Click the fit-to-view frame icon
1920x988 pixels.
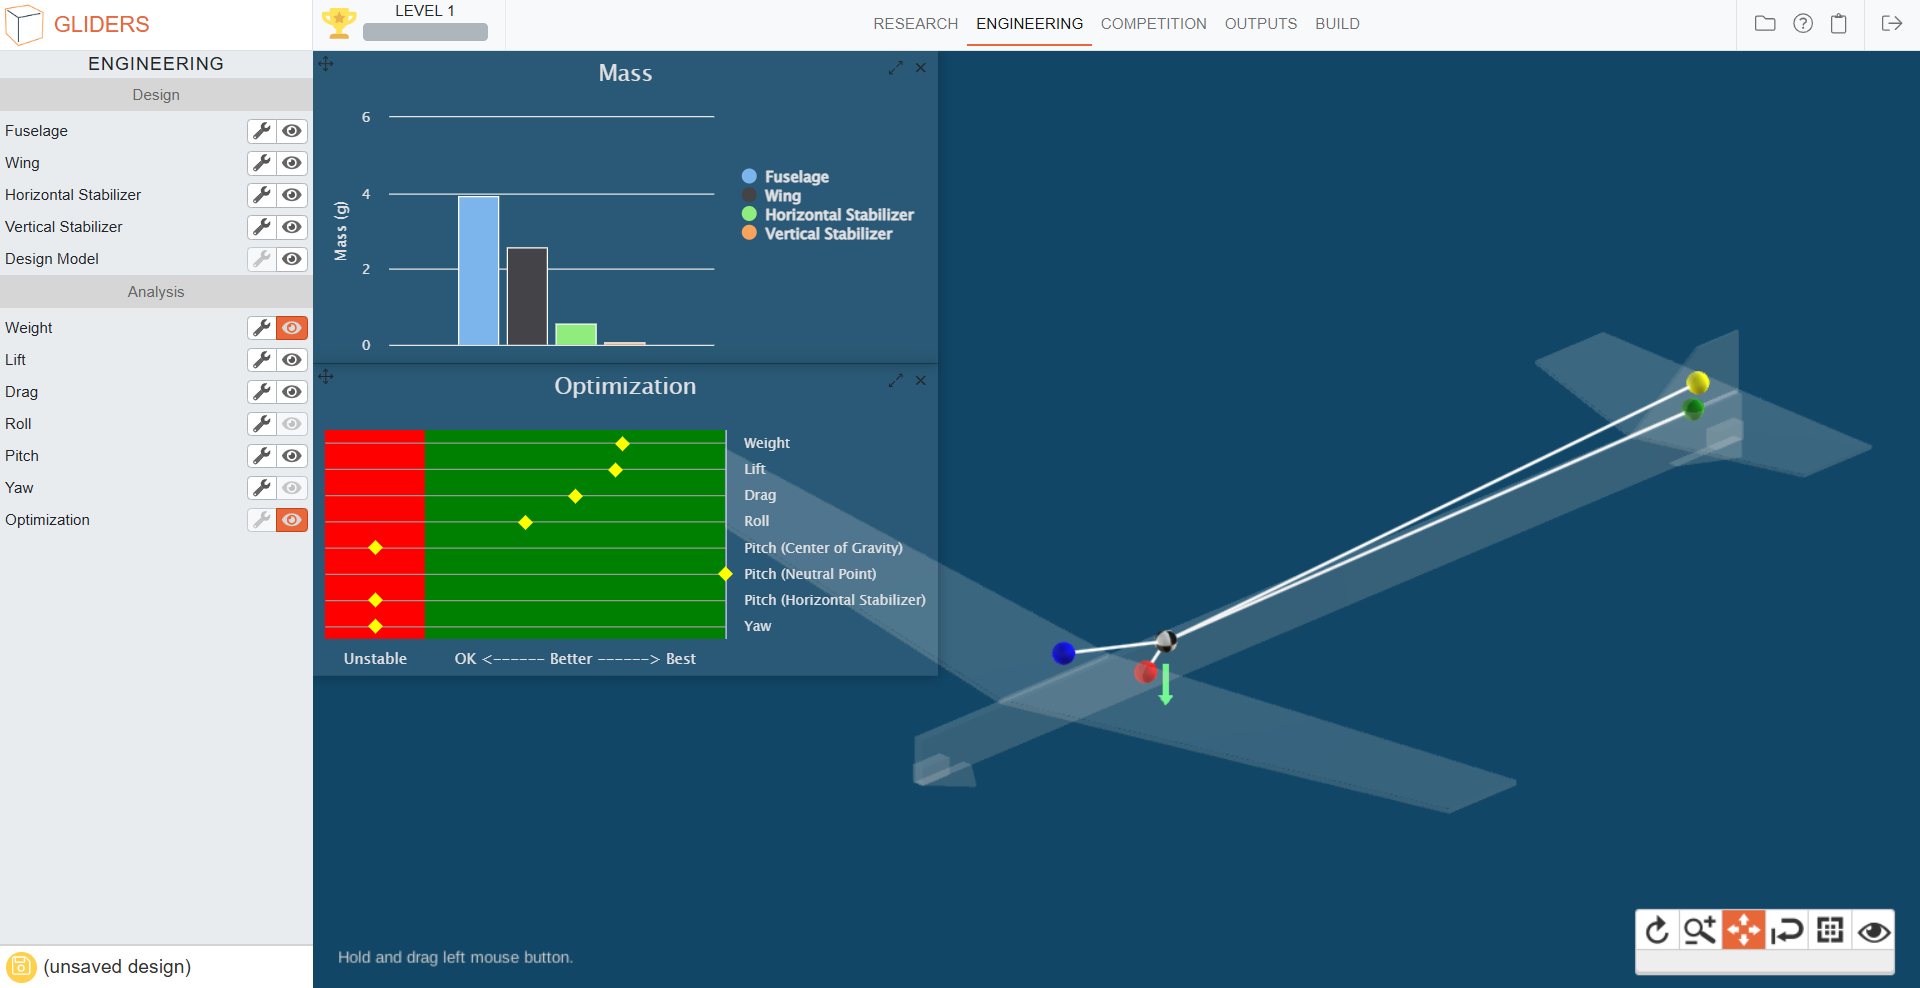click(1830, 931)
